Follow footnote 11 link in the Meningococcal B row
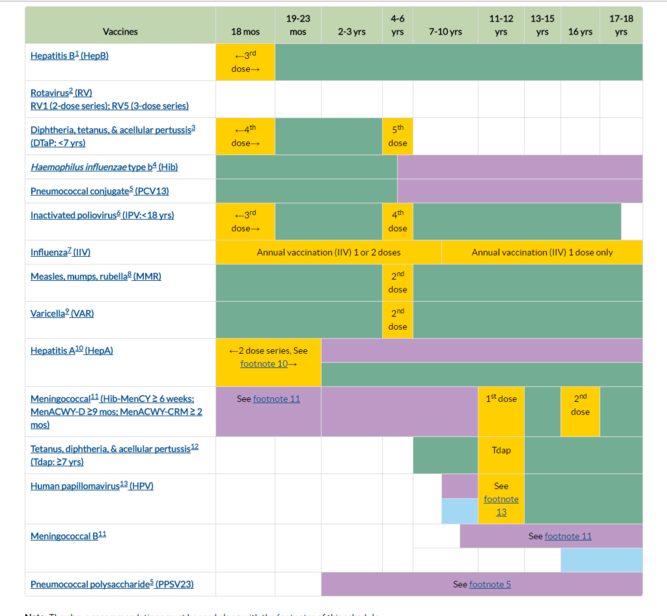The width and height of the screenshot is (667, 616). tap(568, 536)
